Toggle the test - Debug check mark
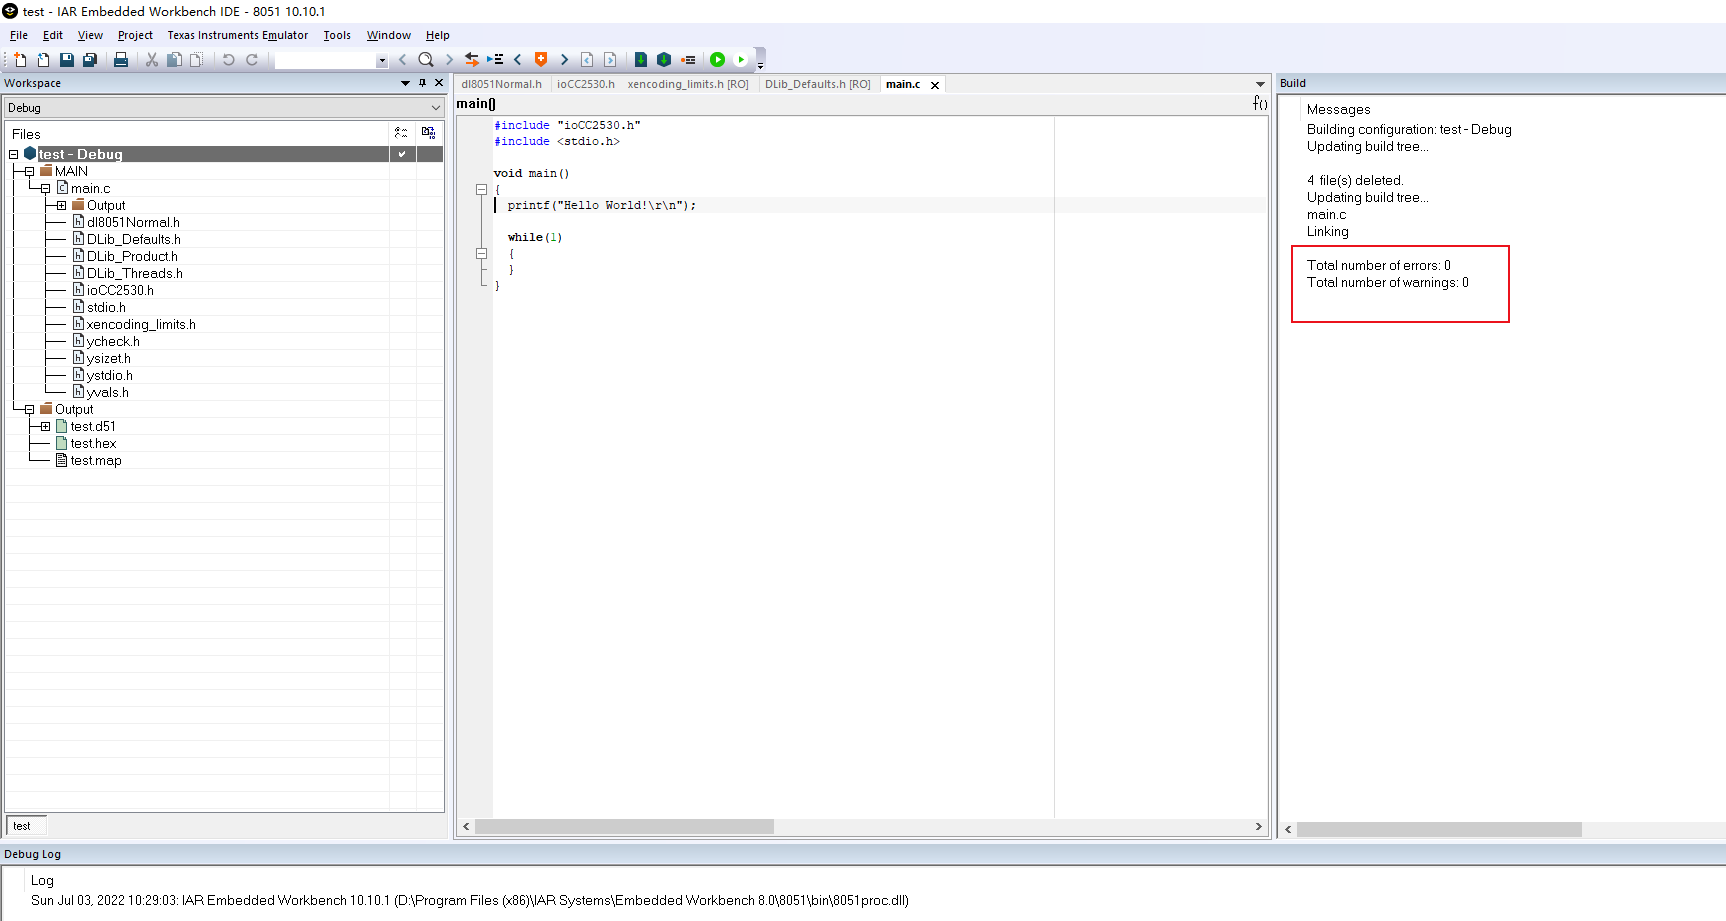 (402, 154)
